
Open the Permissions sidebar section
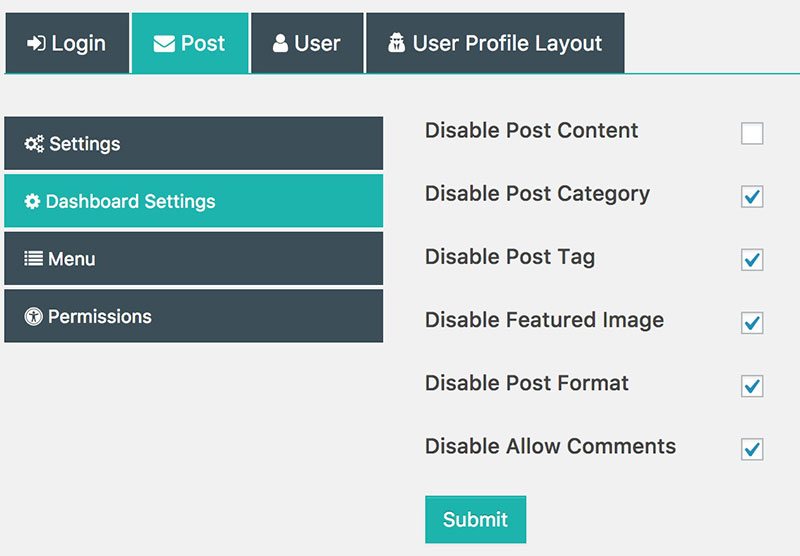[193, 317]
